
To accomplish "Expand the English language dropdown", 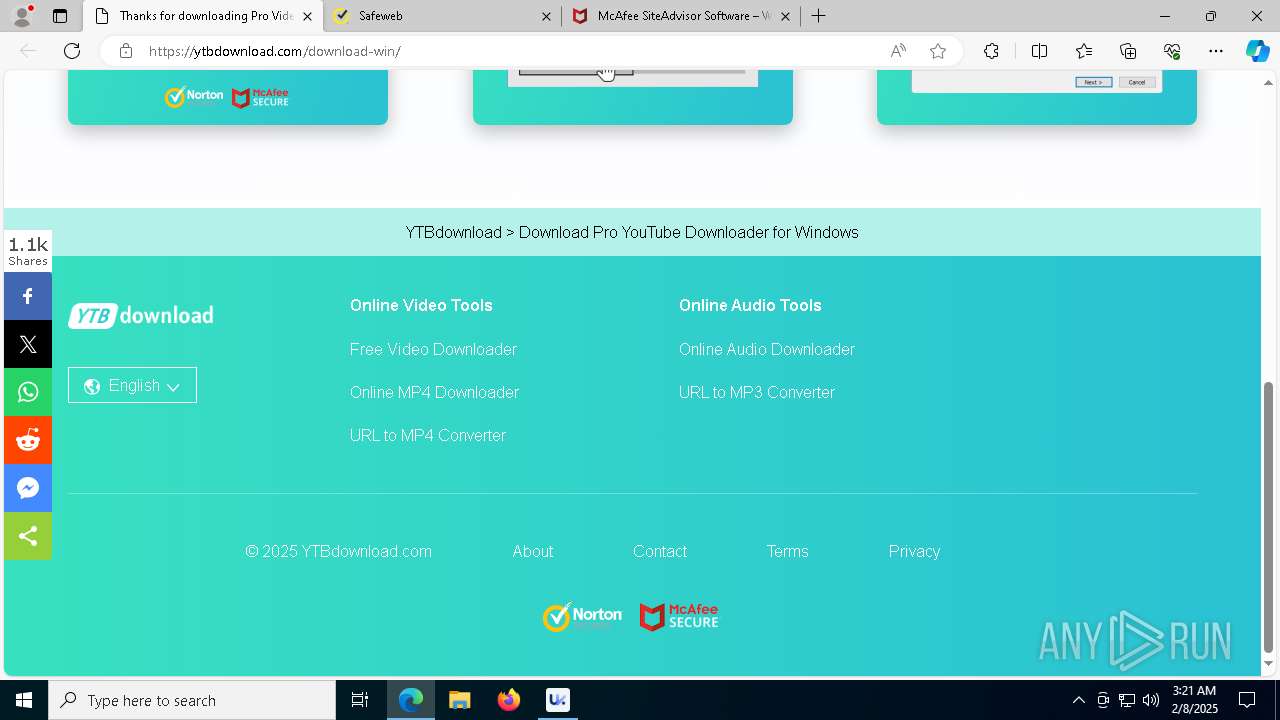I will (x=132, y=385).
